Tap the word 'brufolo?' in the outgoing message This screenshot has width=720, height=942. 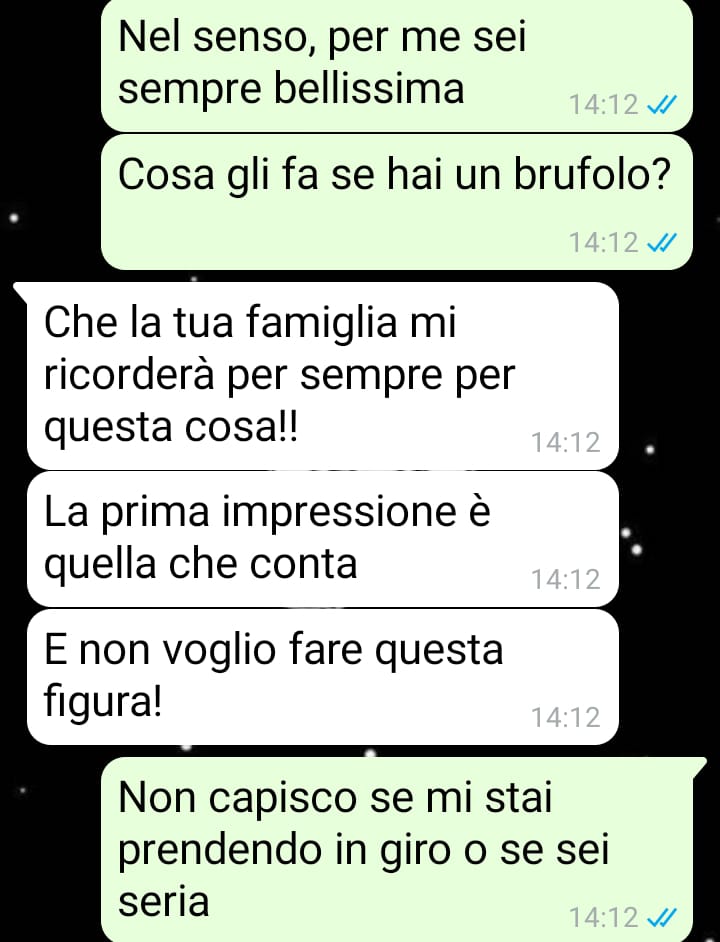point(591,174)
